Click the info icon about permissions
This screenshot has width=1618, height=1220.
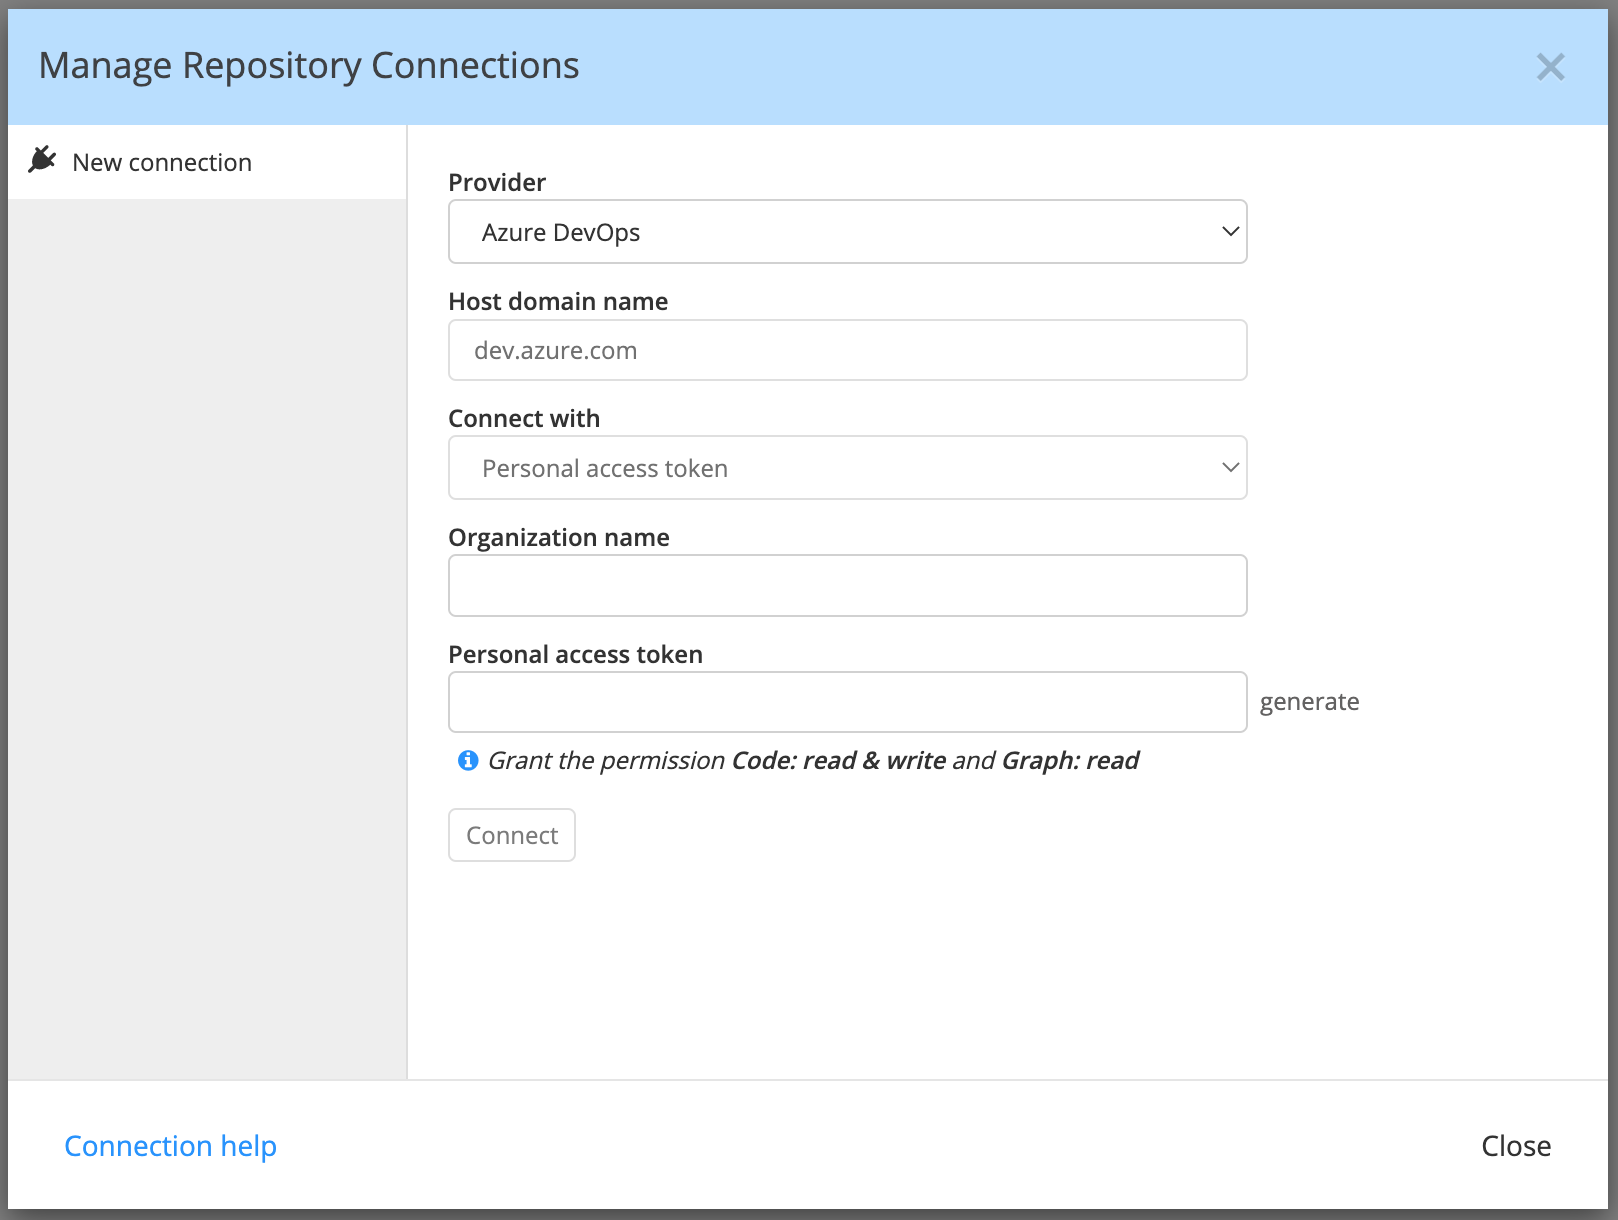tap(466, 760)
